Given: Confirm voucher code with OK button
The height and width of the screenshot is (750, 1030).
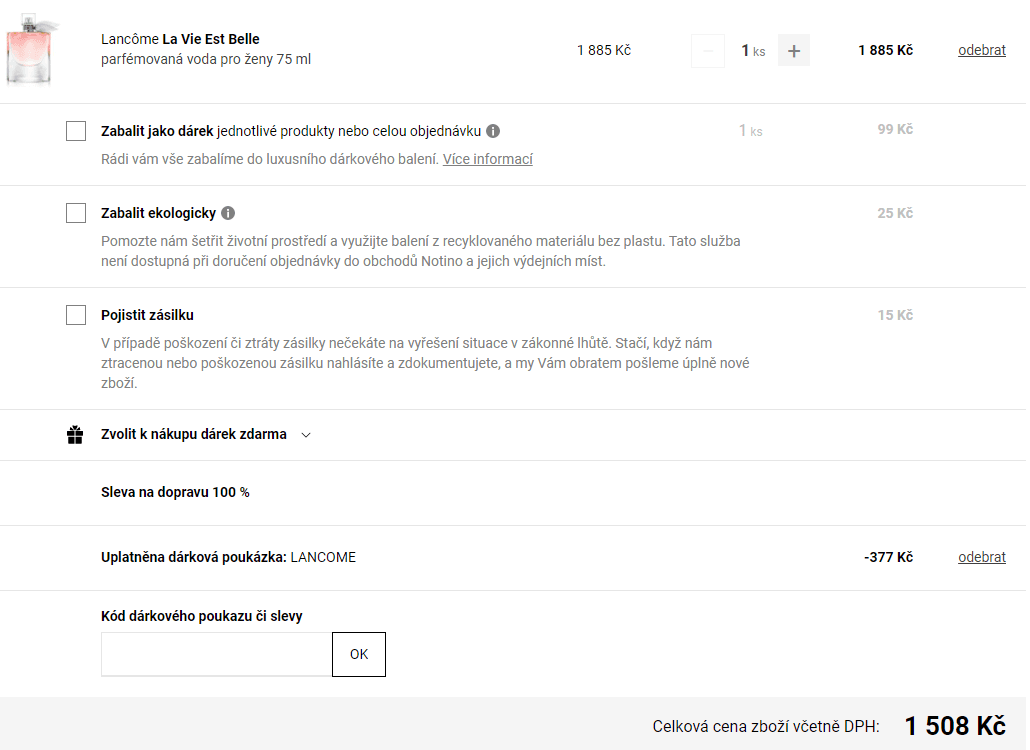Looking at the screenshot, I should [359, 654].
